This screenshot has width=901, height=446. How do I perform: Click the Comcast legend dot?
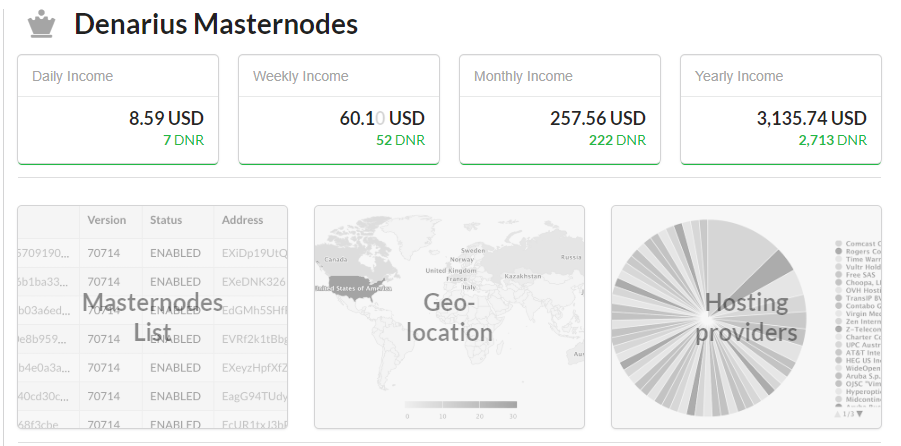pyautogui.click(x=838, y=243)
